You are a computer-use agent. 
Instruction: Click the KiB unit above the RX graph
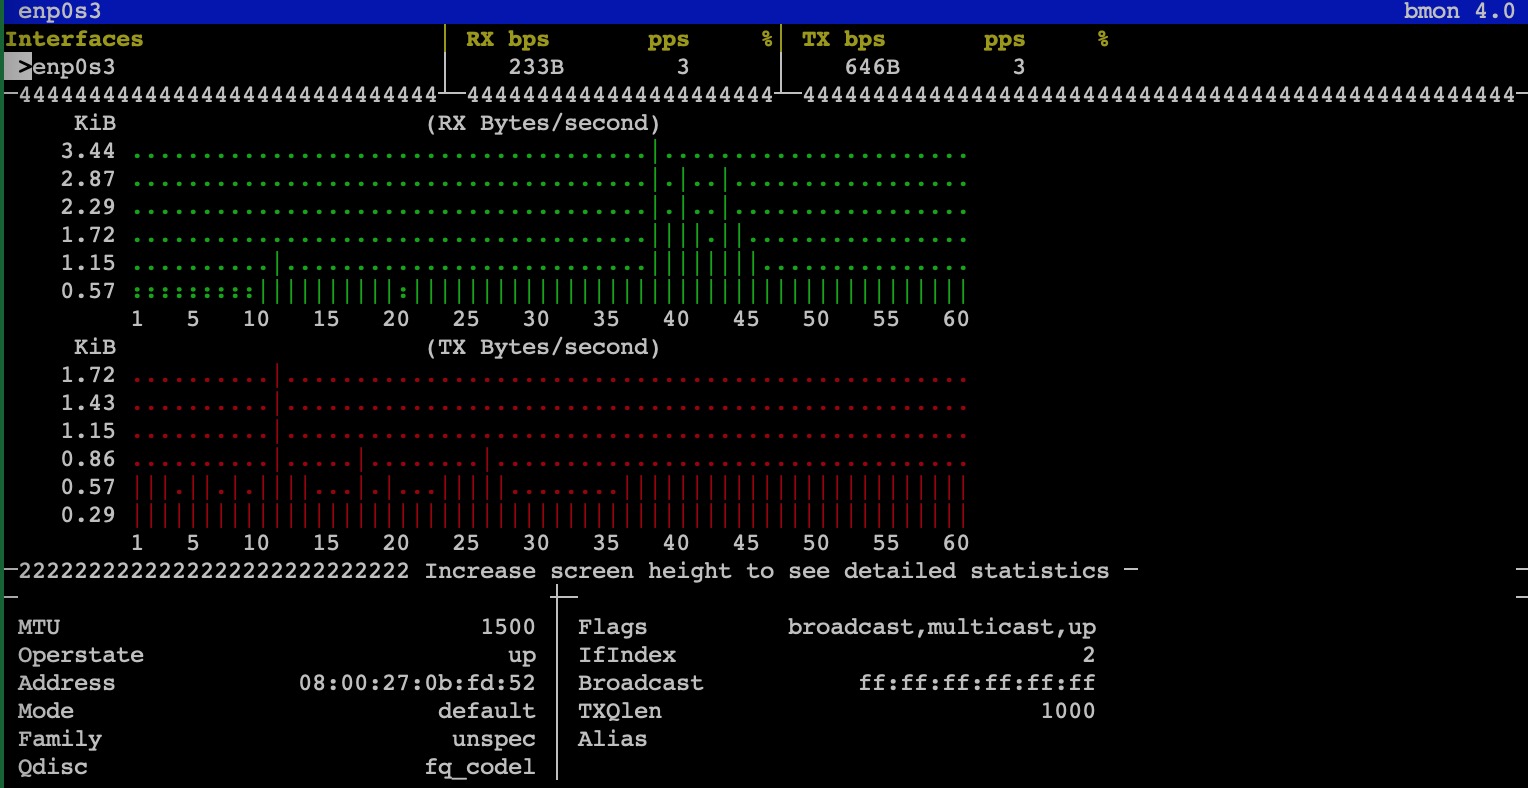[x=95, y=123]
